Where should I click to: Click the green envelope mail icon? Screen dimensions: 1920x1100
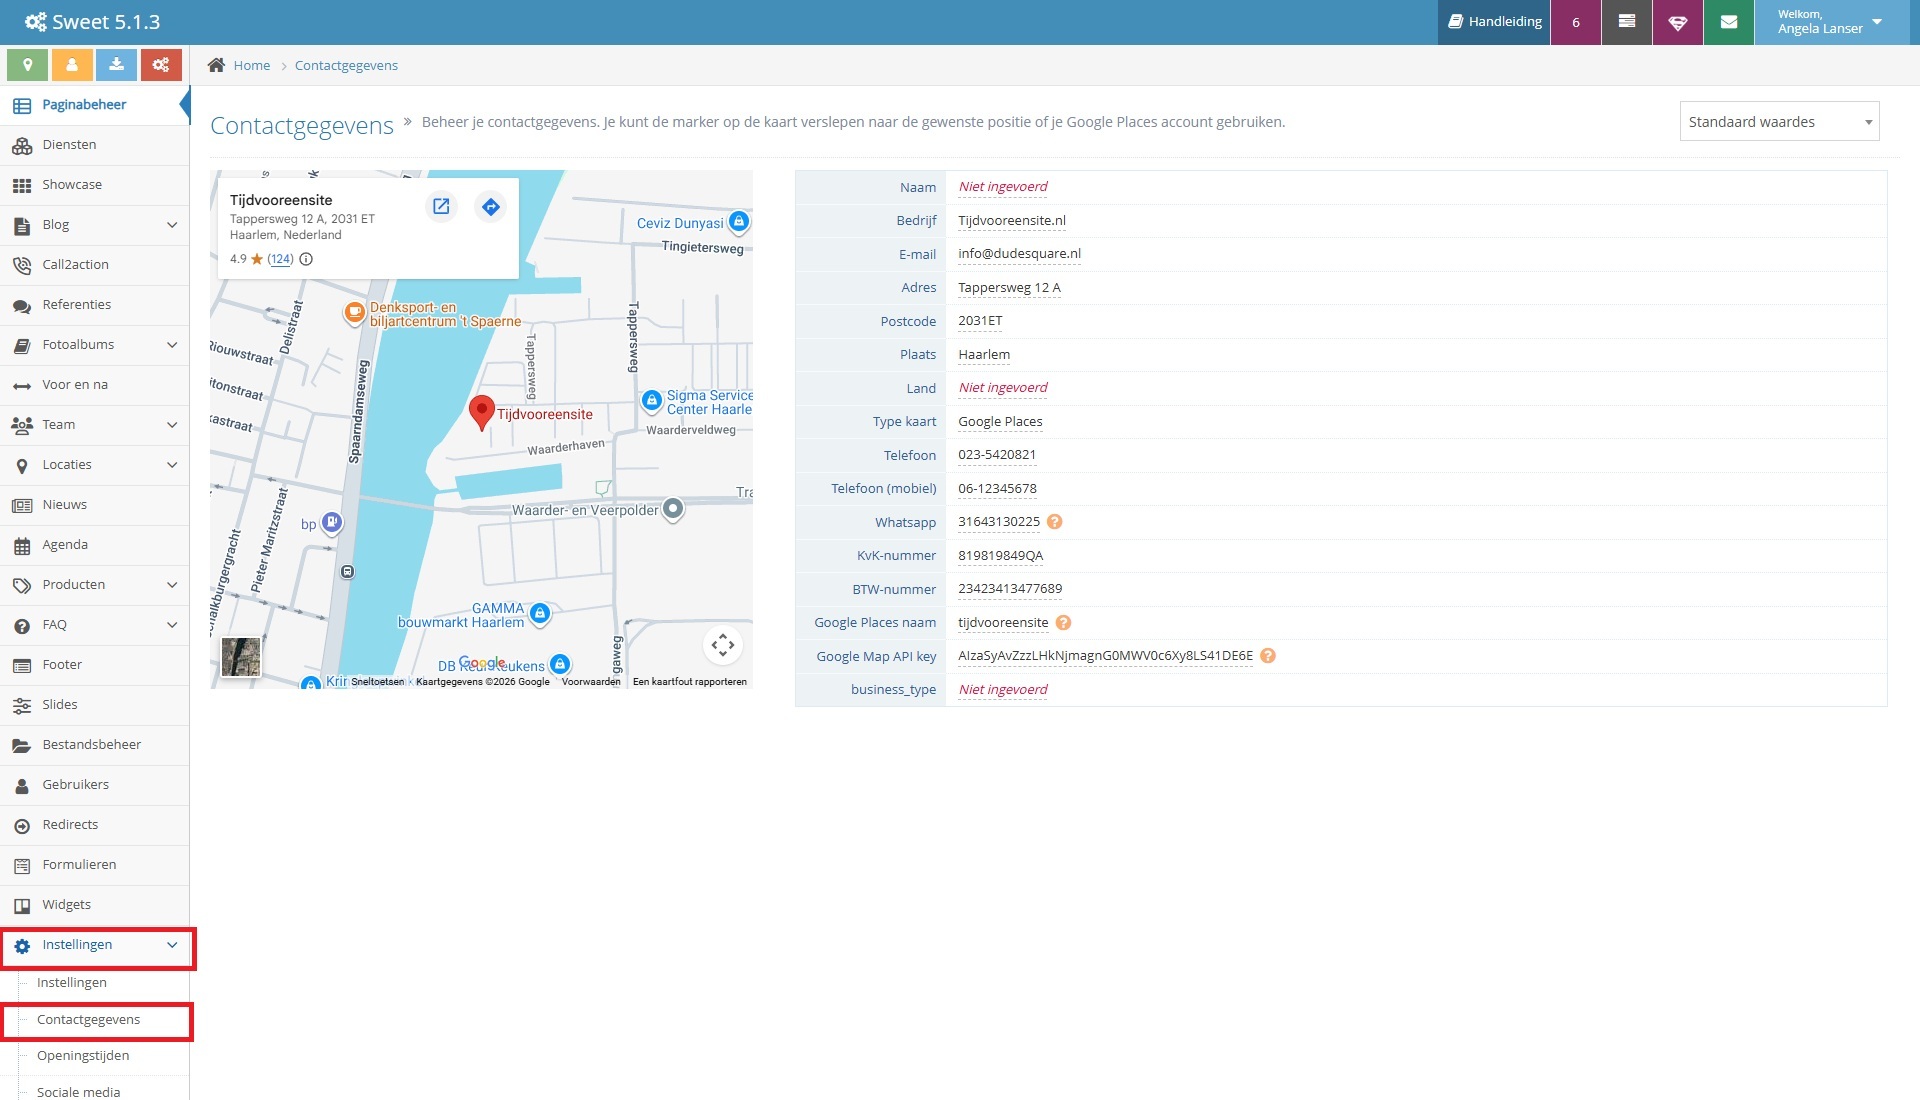coord(1728,21)
